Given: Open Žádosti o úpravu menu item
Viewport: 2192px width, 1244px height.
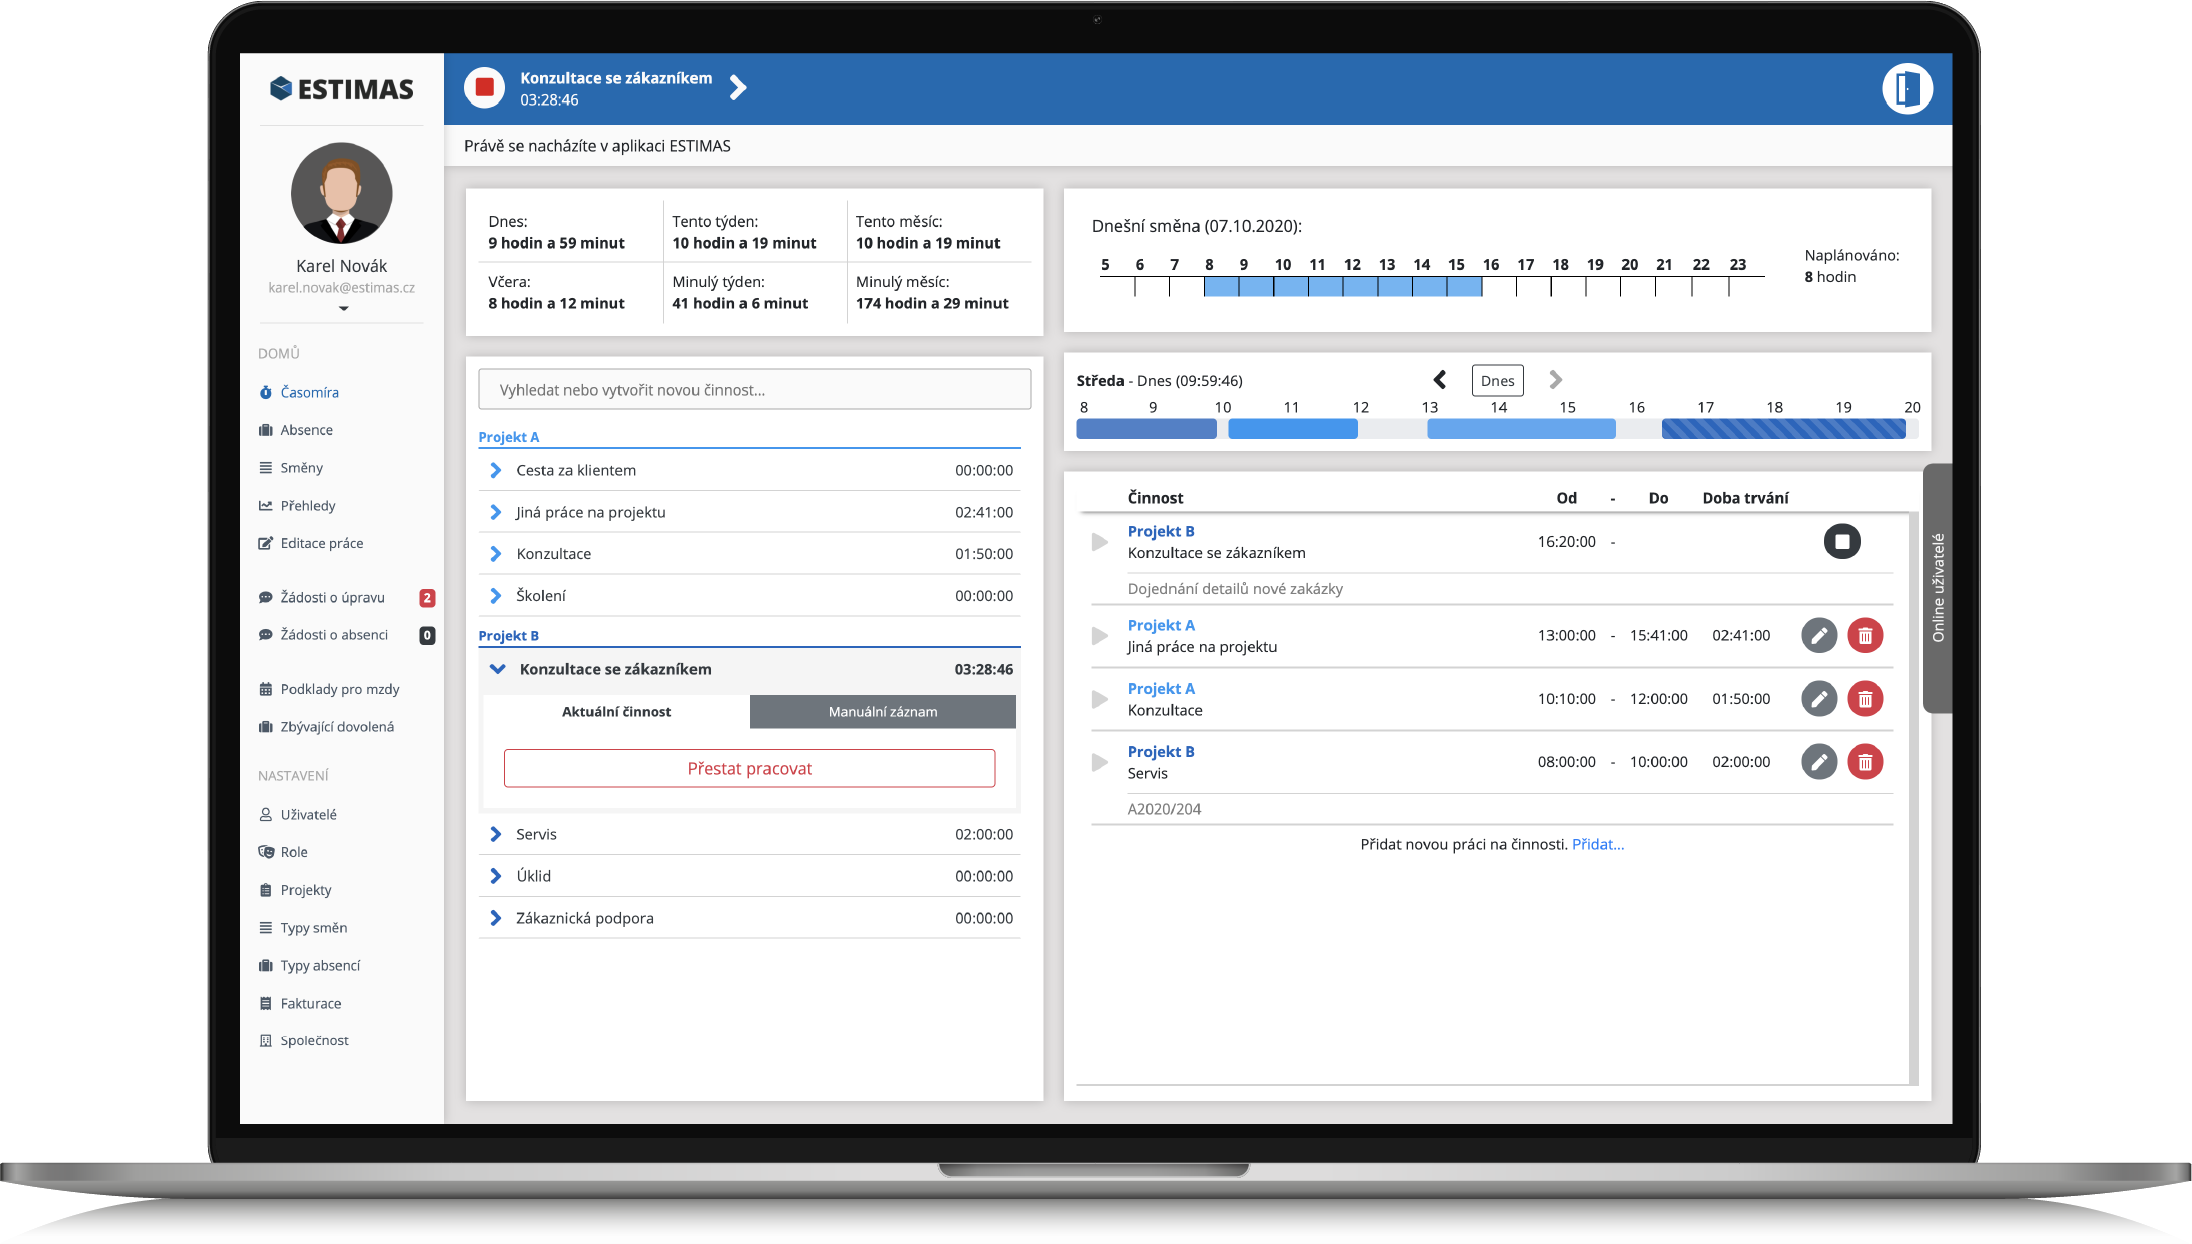Looking at the screenshot, I should 332,598.
